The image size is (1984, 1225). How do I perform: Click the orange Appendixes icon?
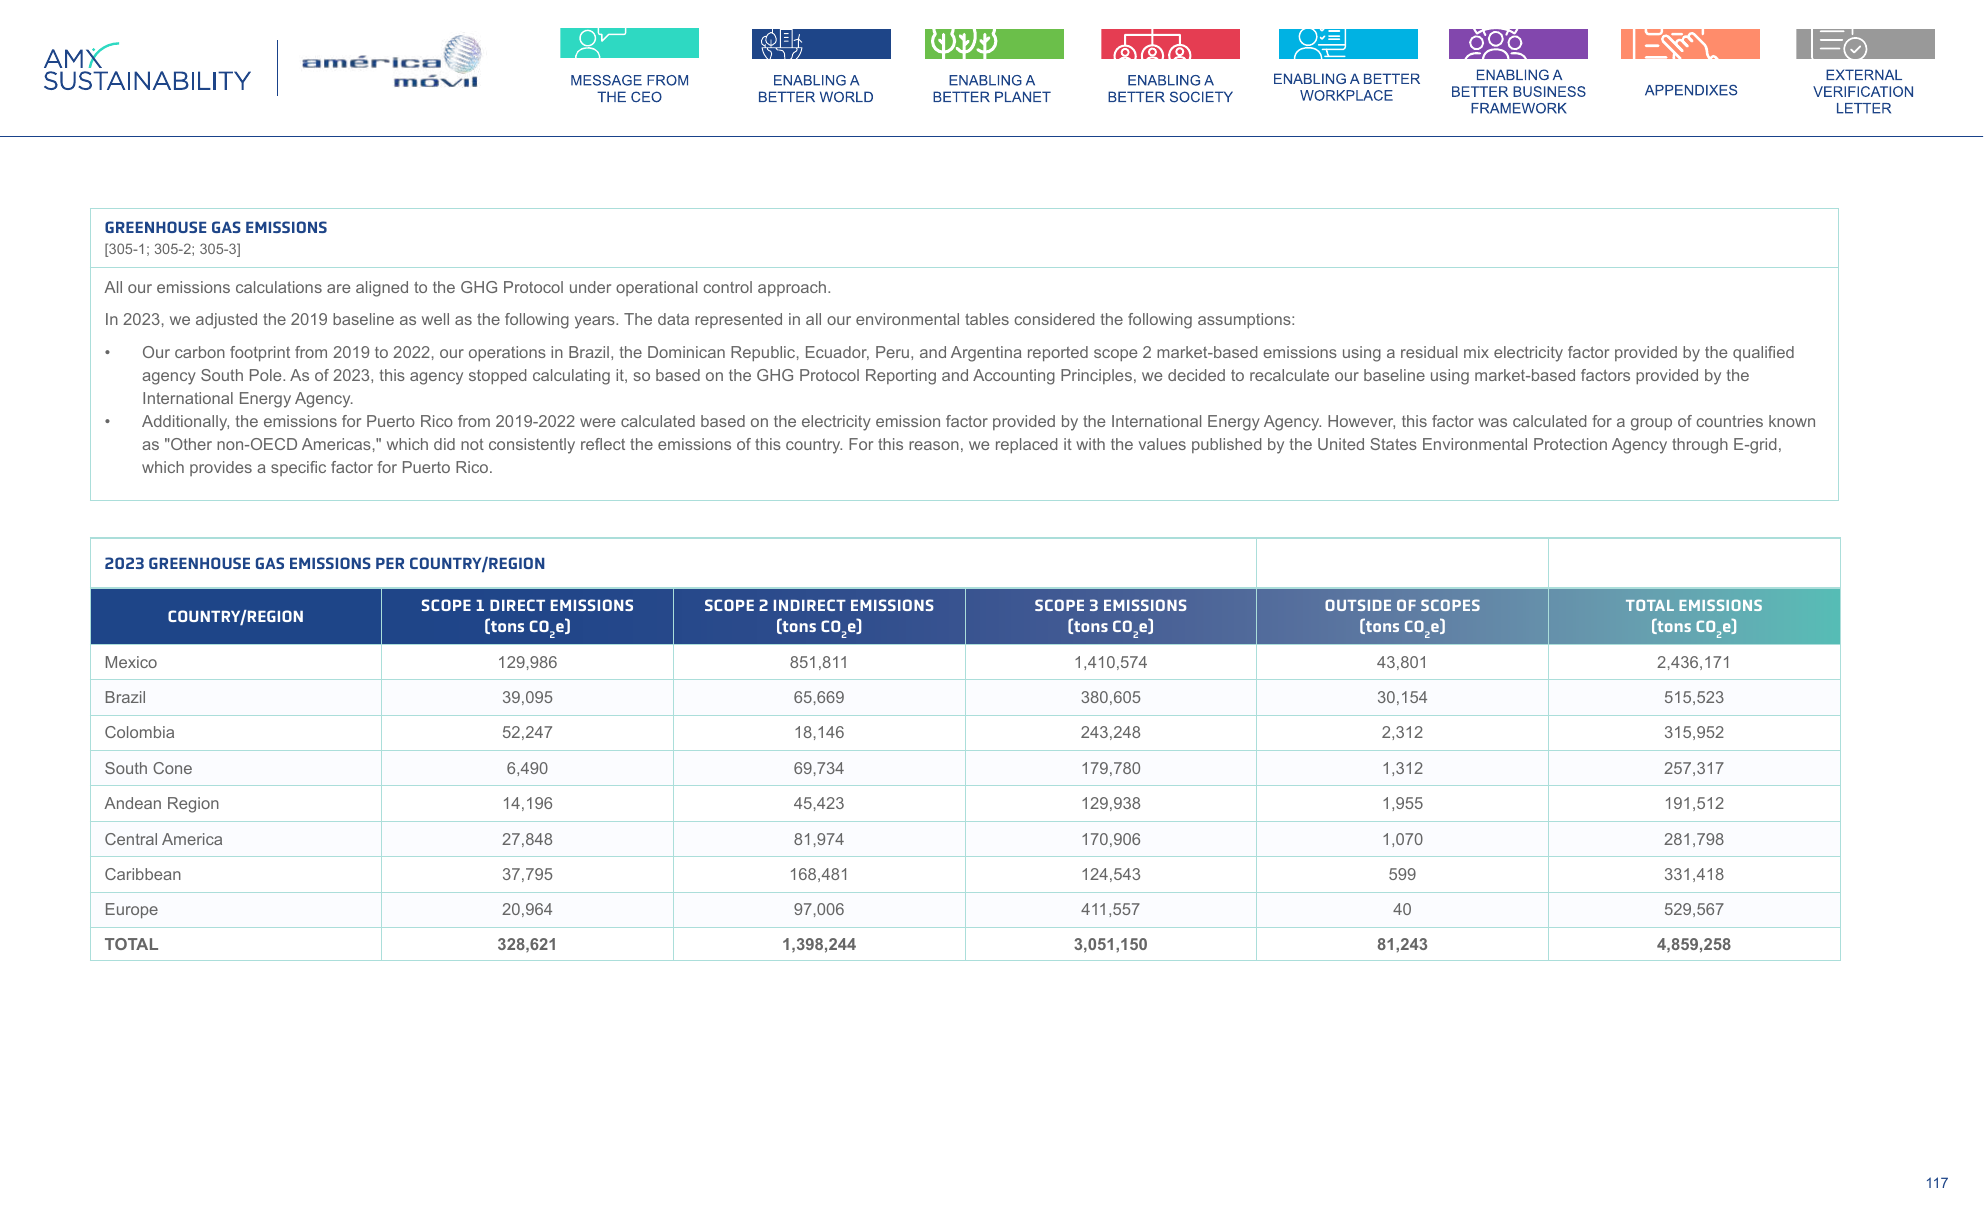1690,43
